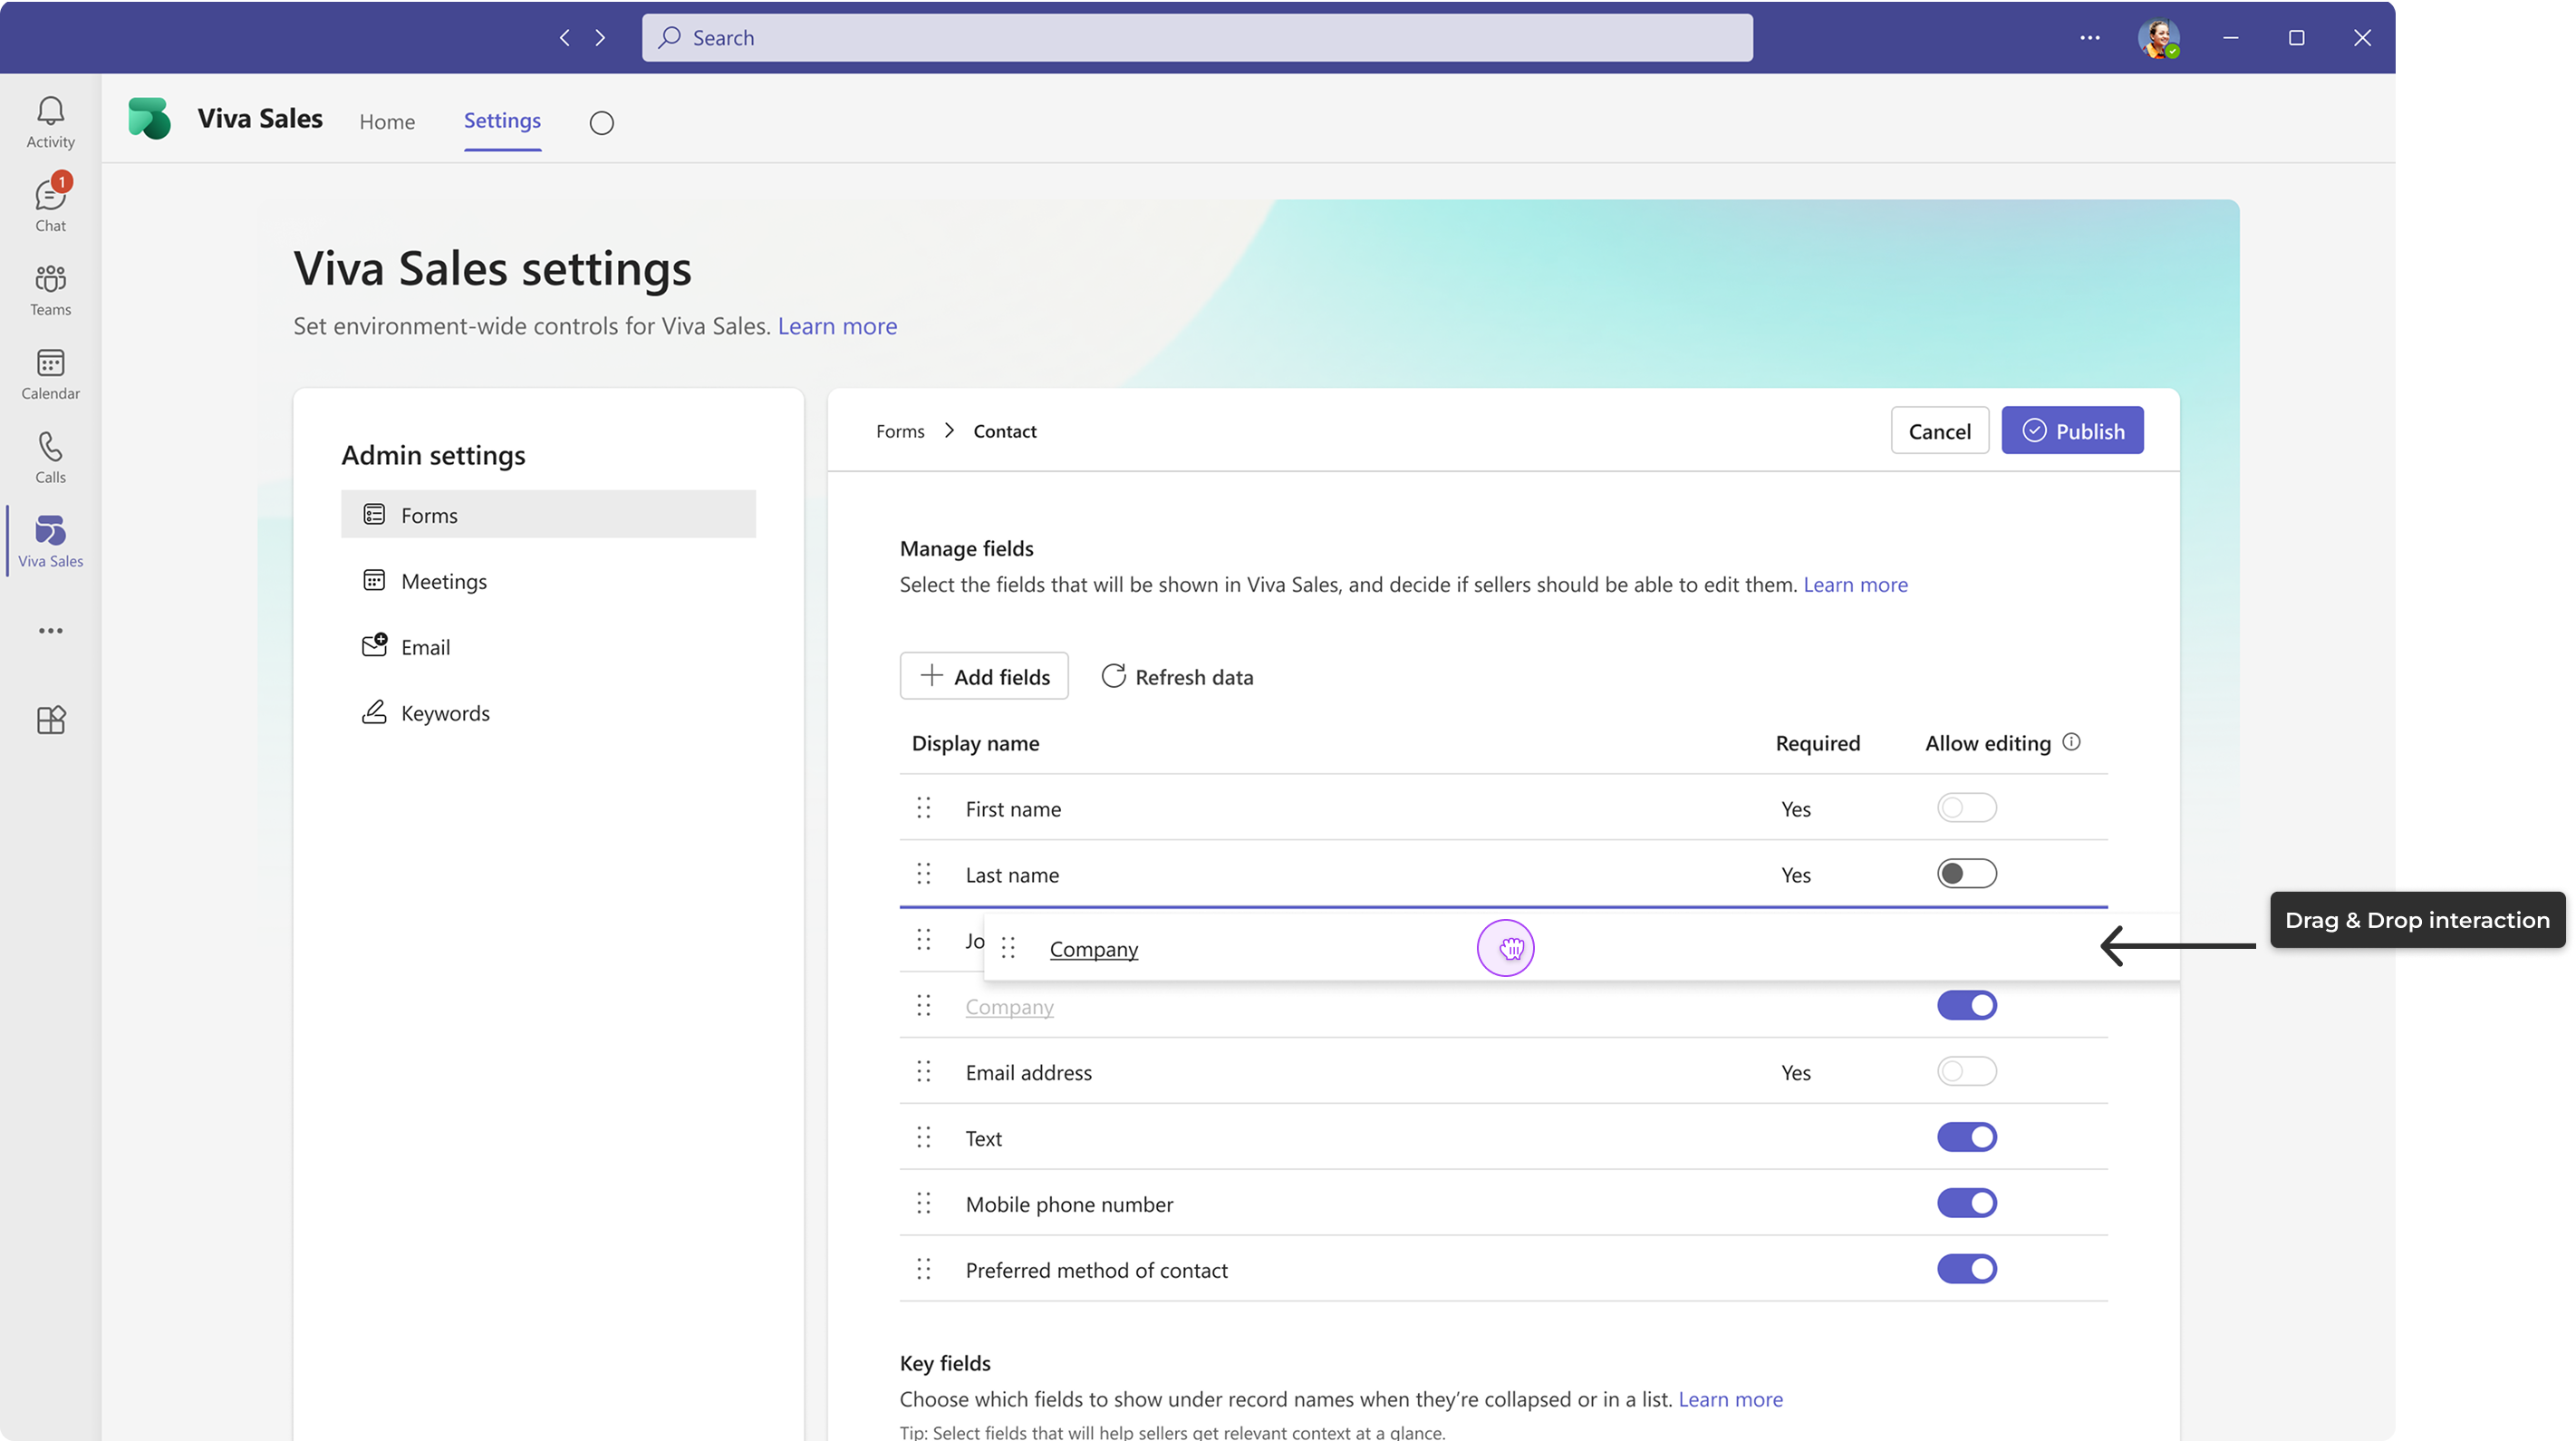Click Yes in the Email address row
The width and height of the screenshot is (2576, 1441).
[x=1796, y=1073]
